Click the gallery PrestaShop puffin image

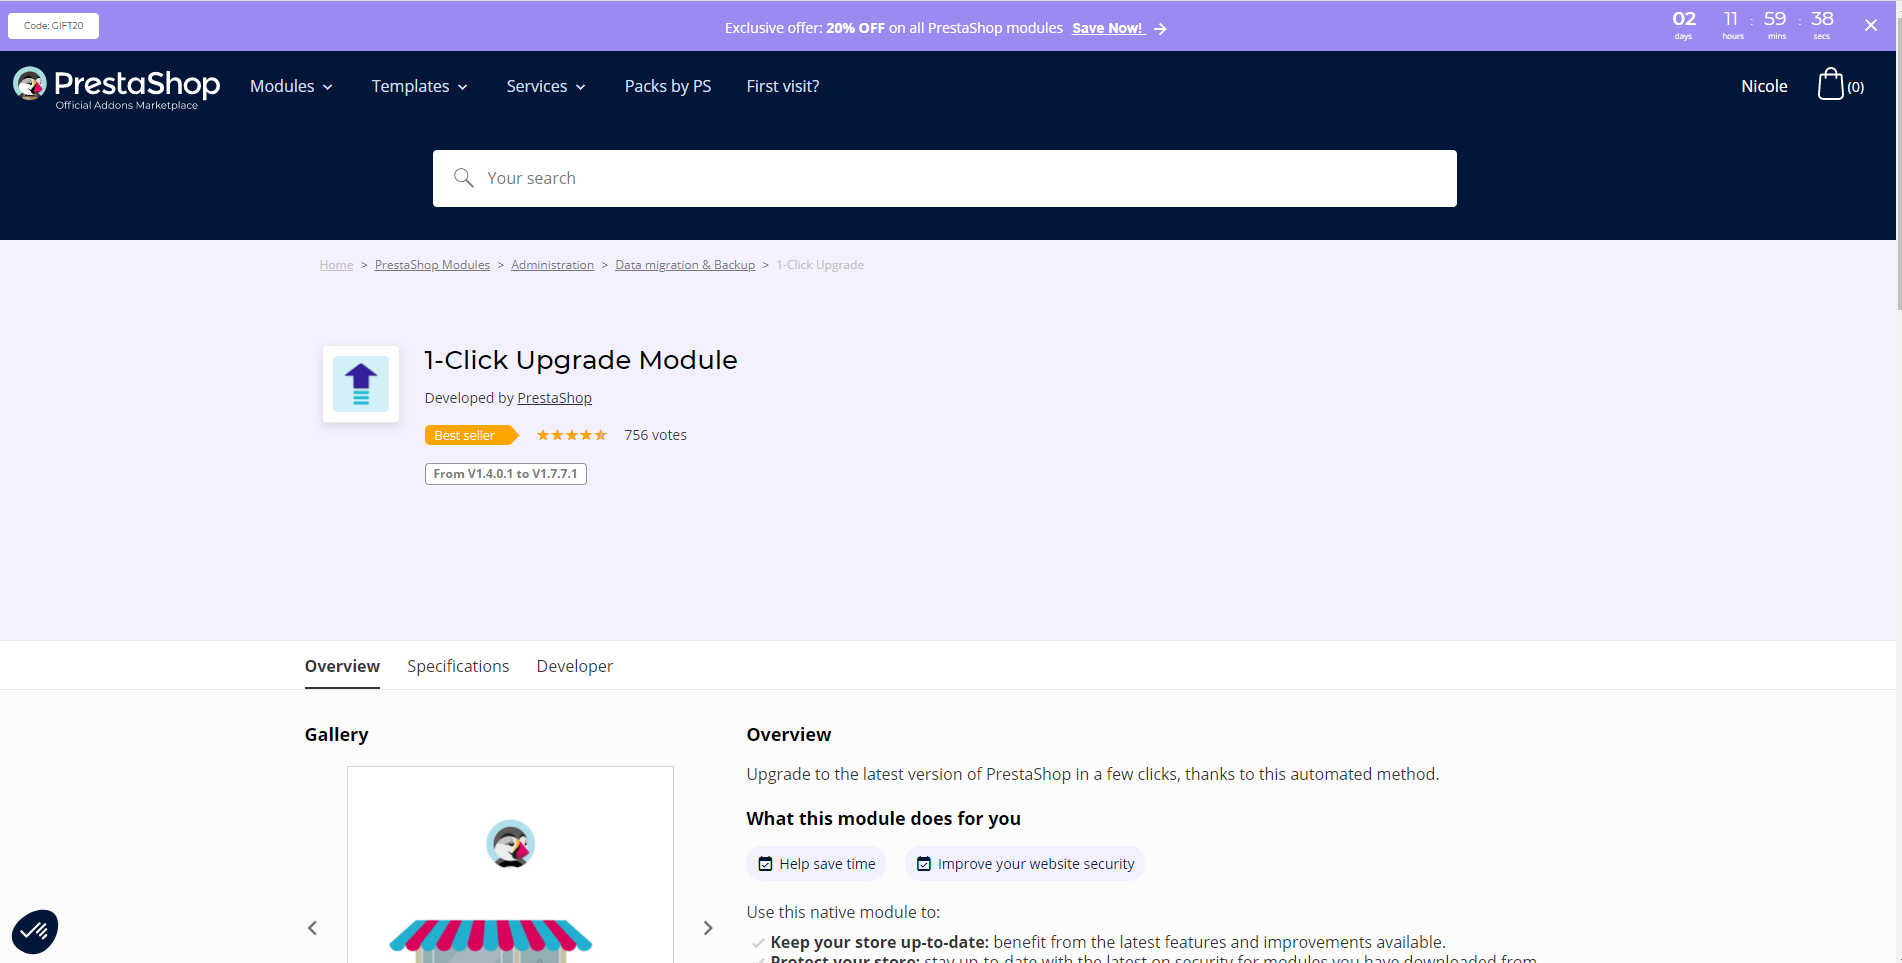[510, 845]
